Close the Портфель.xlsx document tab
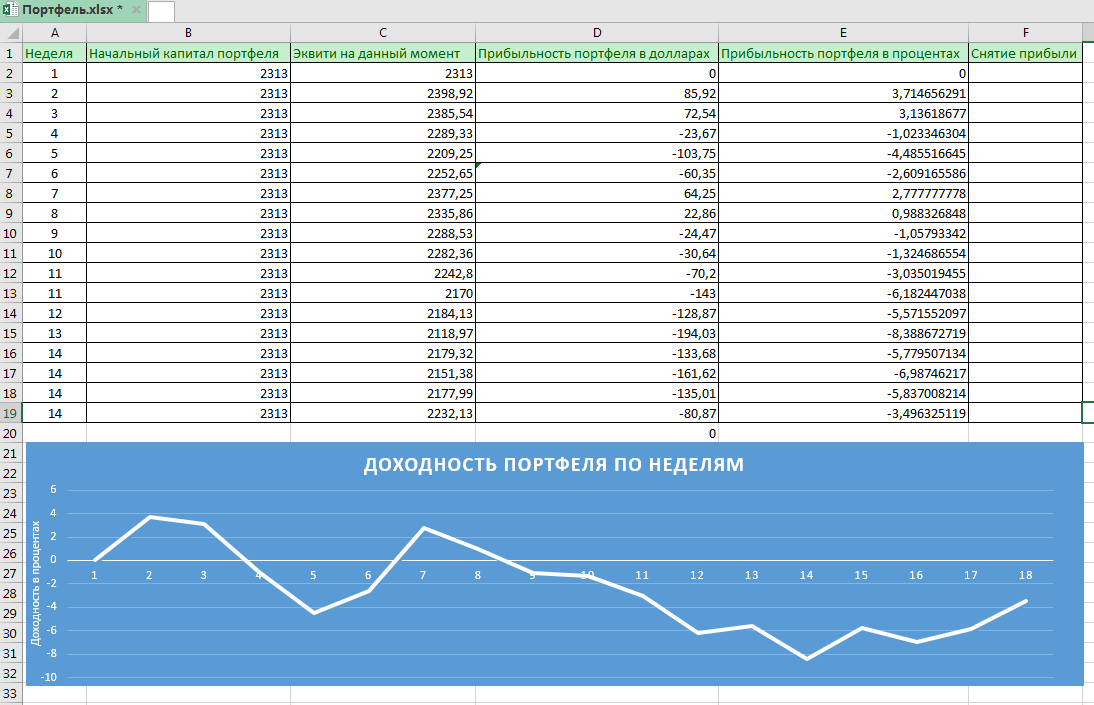 click(137, 9)
